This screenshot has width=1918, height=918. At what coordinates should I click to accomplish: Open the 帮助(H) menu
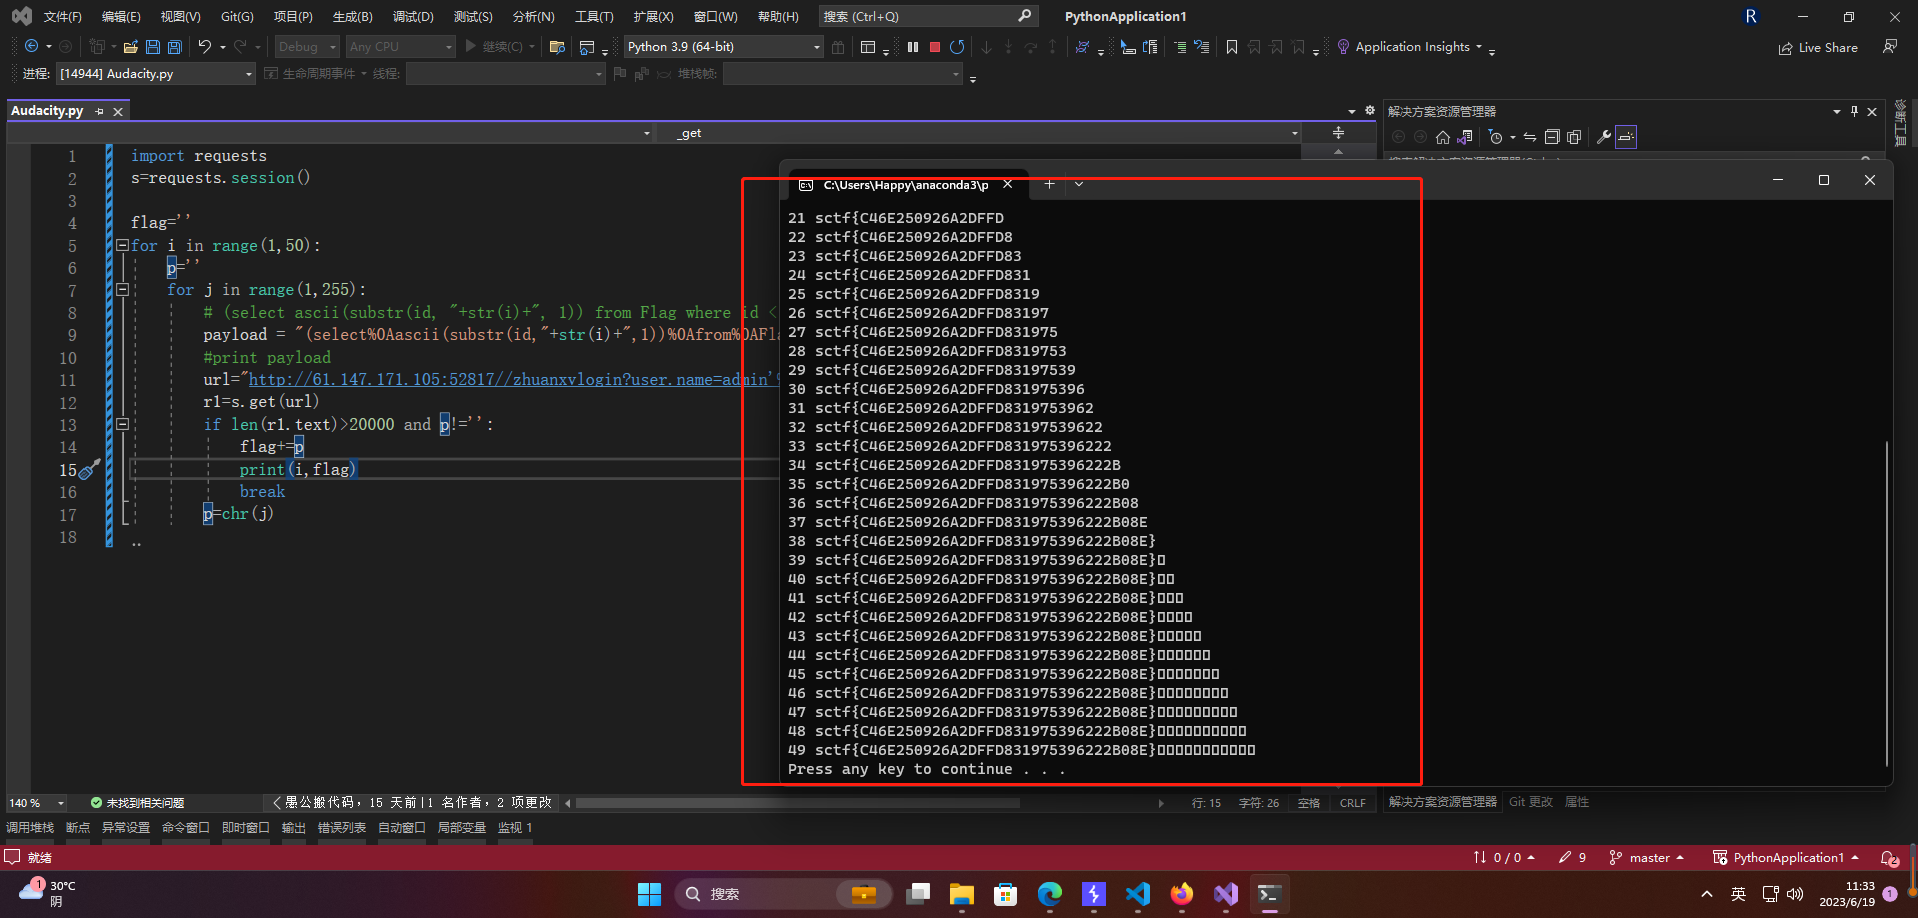[x=778, y=16]
